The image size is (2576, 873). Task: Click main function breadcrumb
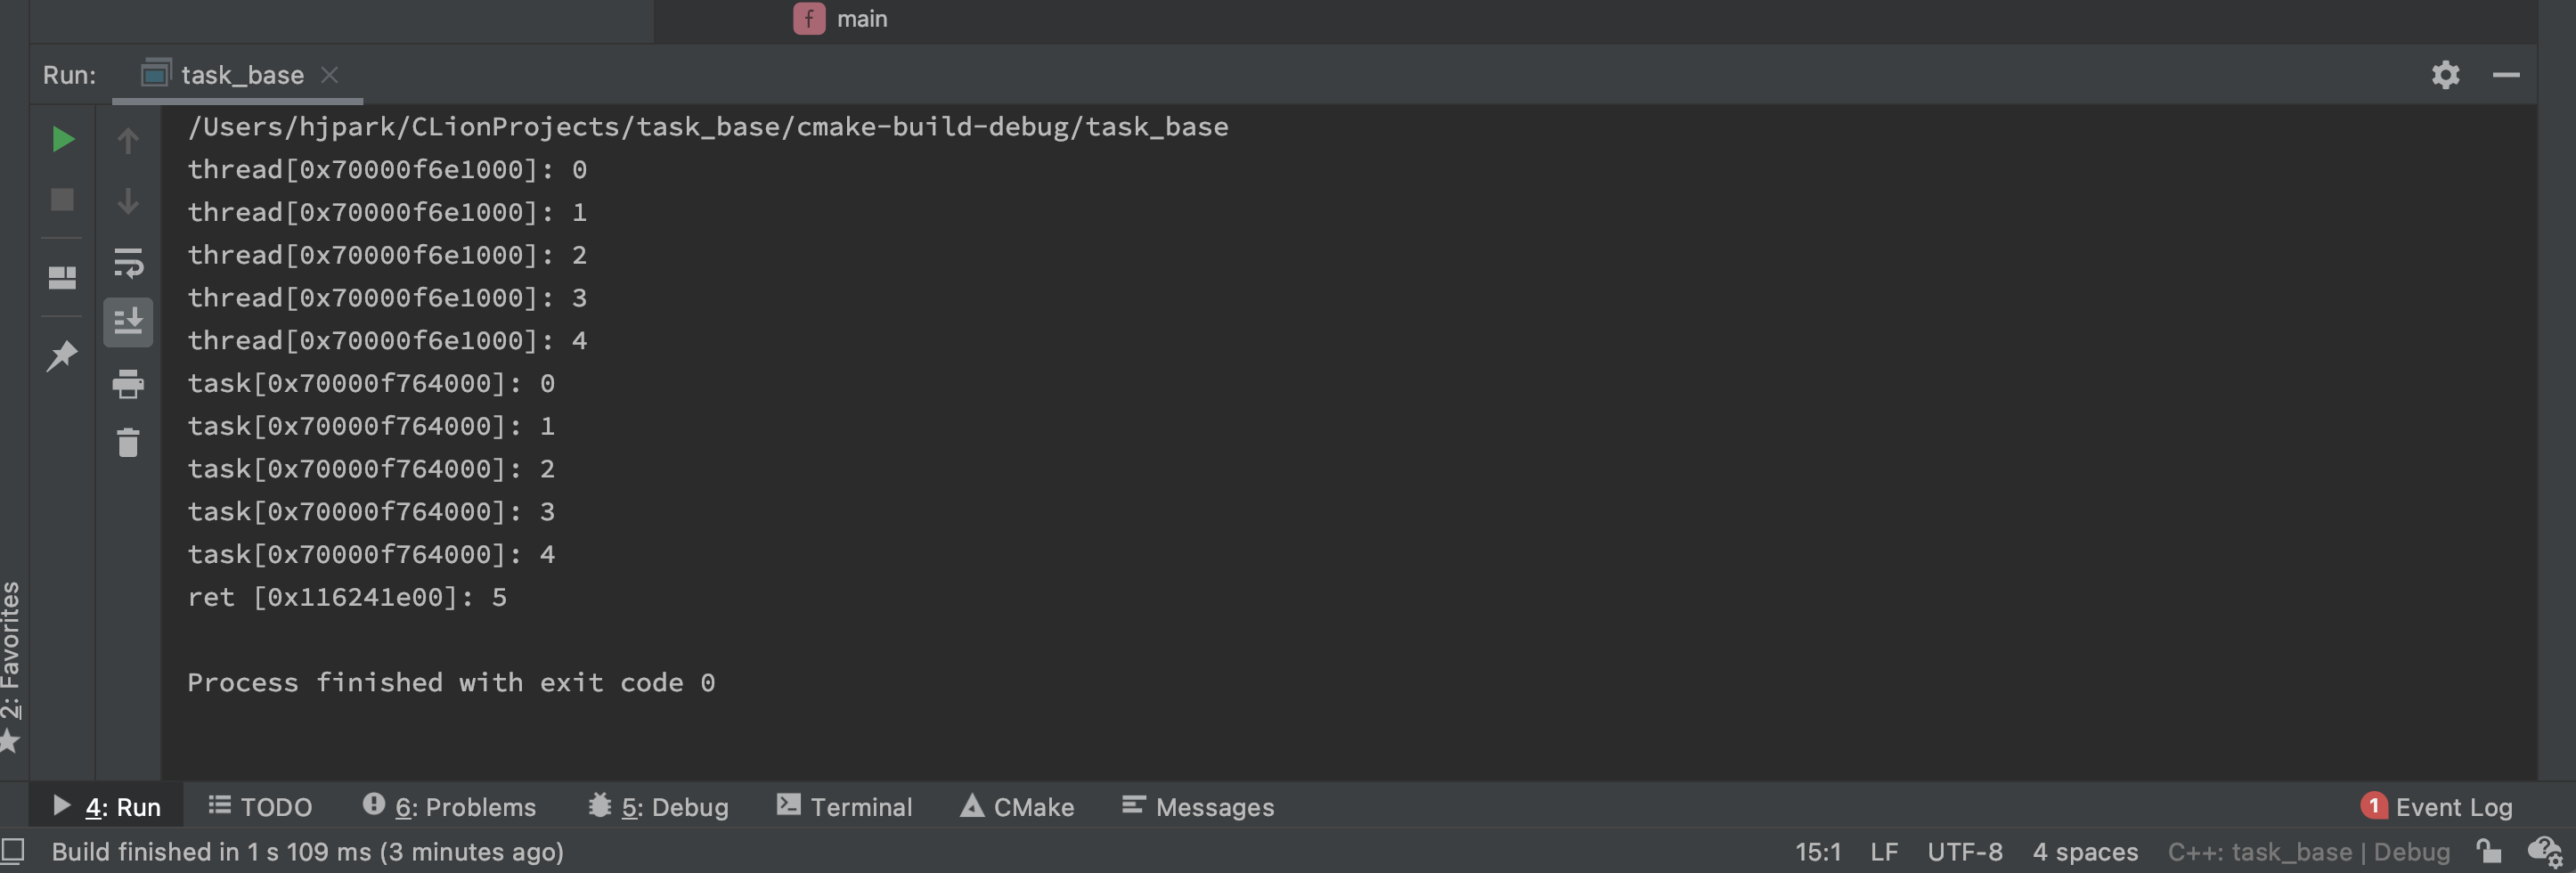[841, 19]
